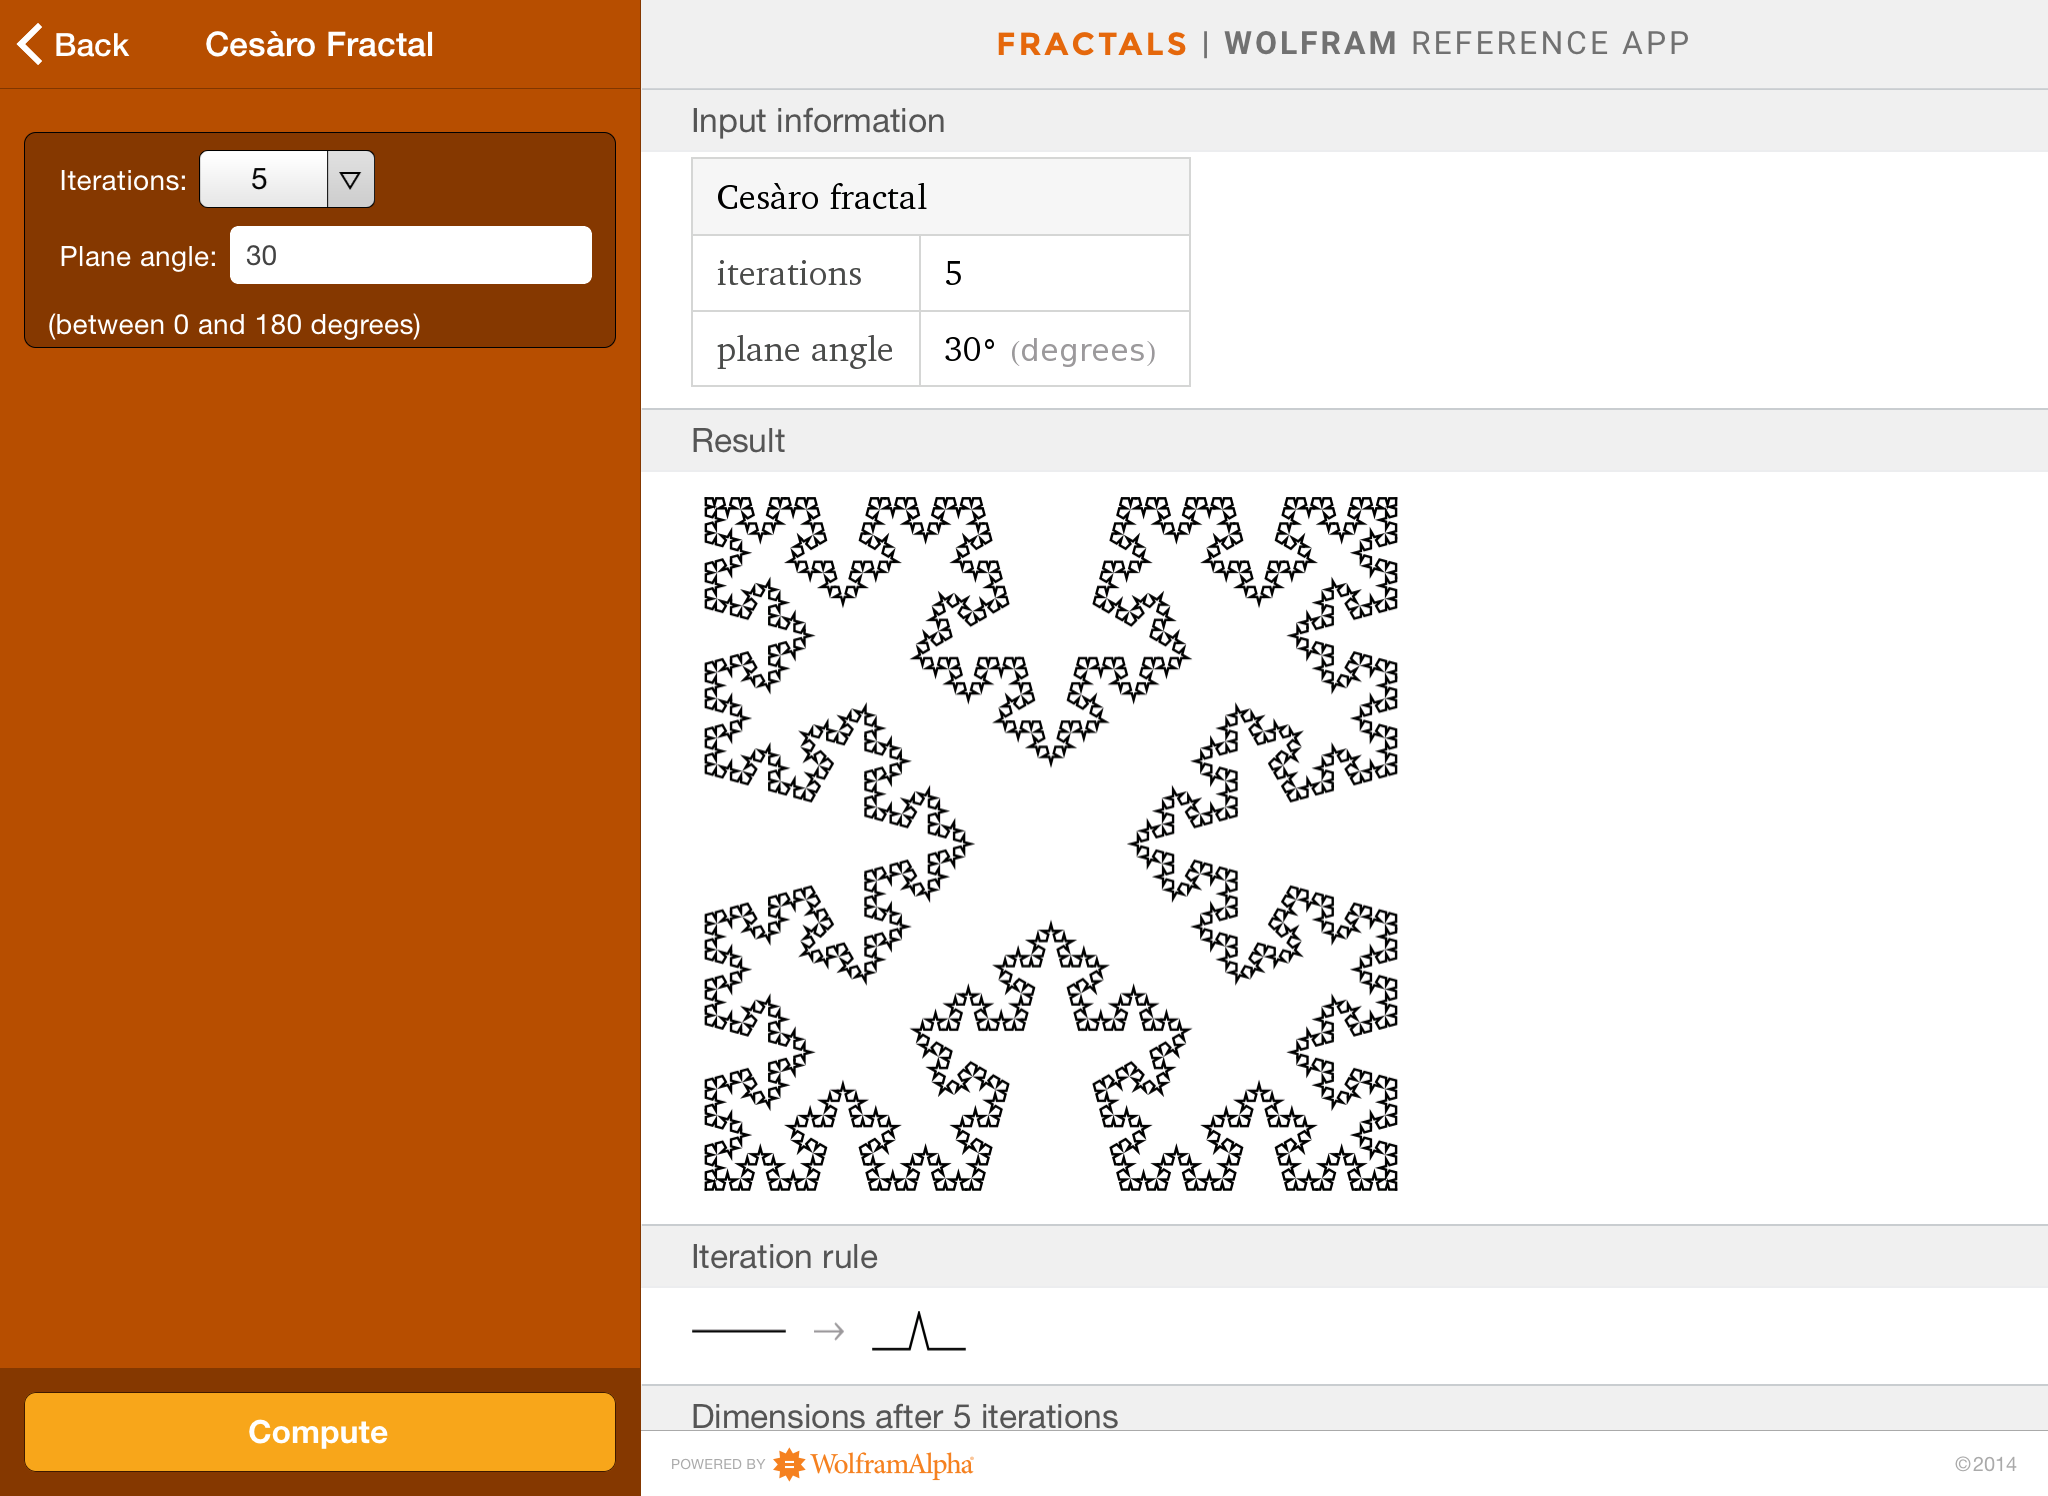This screenshot has width=2048, height=1496.
Task: Click the Iterations value box showing 5
Action: tap(263, 180)
